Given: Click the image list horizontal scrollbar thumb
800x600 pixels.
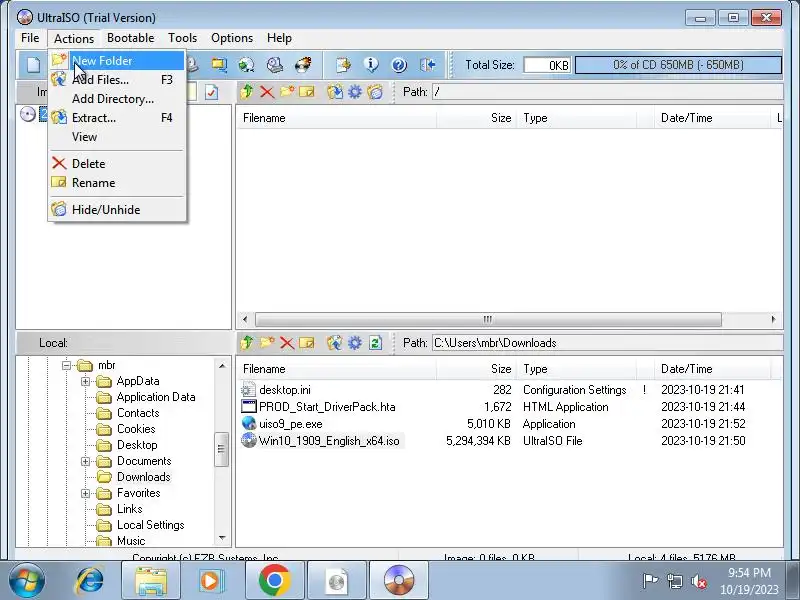Looking at the screenshot, I should pos(488,319).
